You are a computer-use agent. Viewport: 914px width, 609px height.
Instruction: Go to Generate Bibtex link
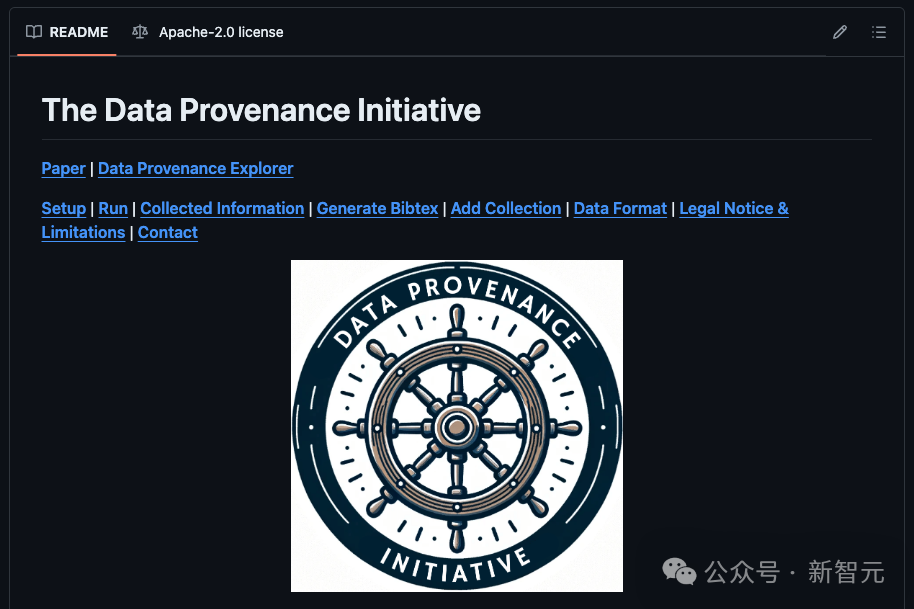pos(377,209)
